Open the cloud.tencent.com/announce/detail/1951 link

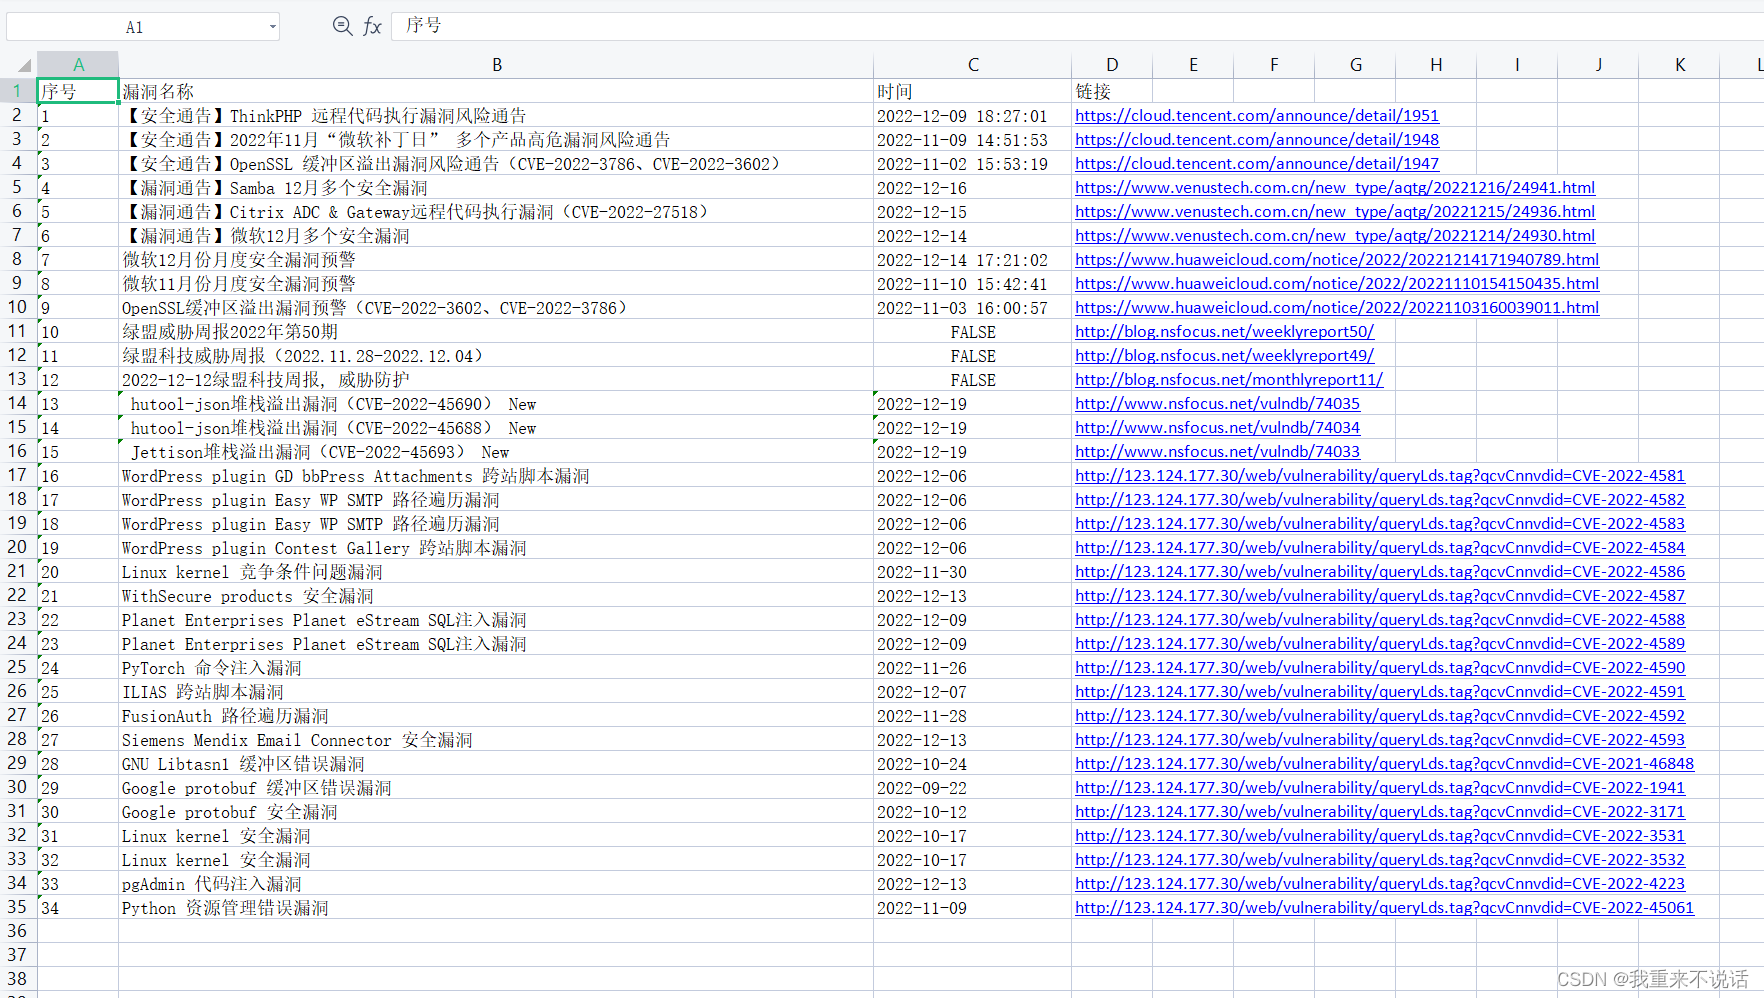[1256, 115]
